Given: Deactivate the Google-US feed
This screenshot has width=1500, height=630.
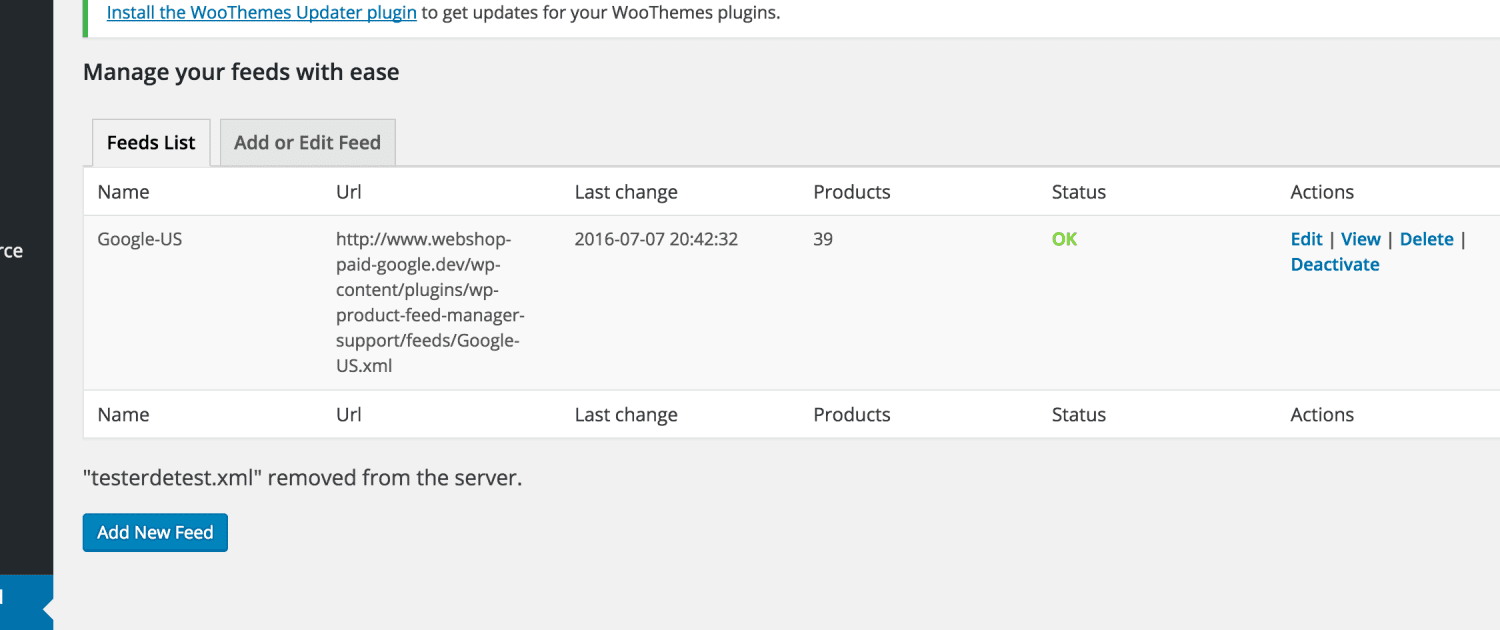Looking at the screenshot, I should click(x=1334, y=265).
